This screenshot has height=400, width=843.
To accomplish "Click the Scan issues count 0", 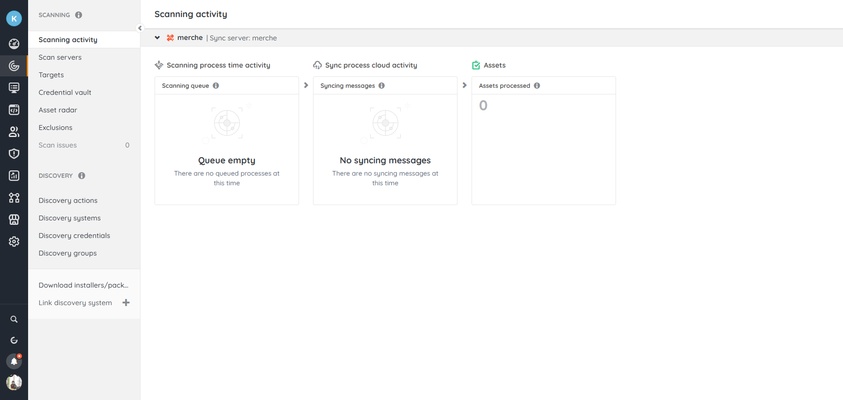I will pos(127,145).
